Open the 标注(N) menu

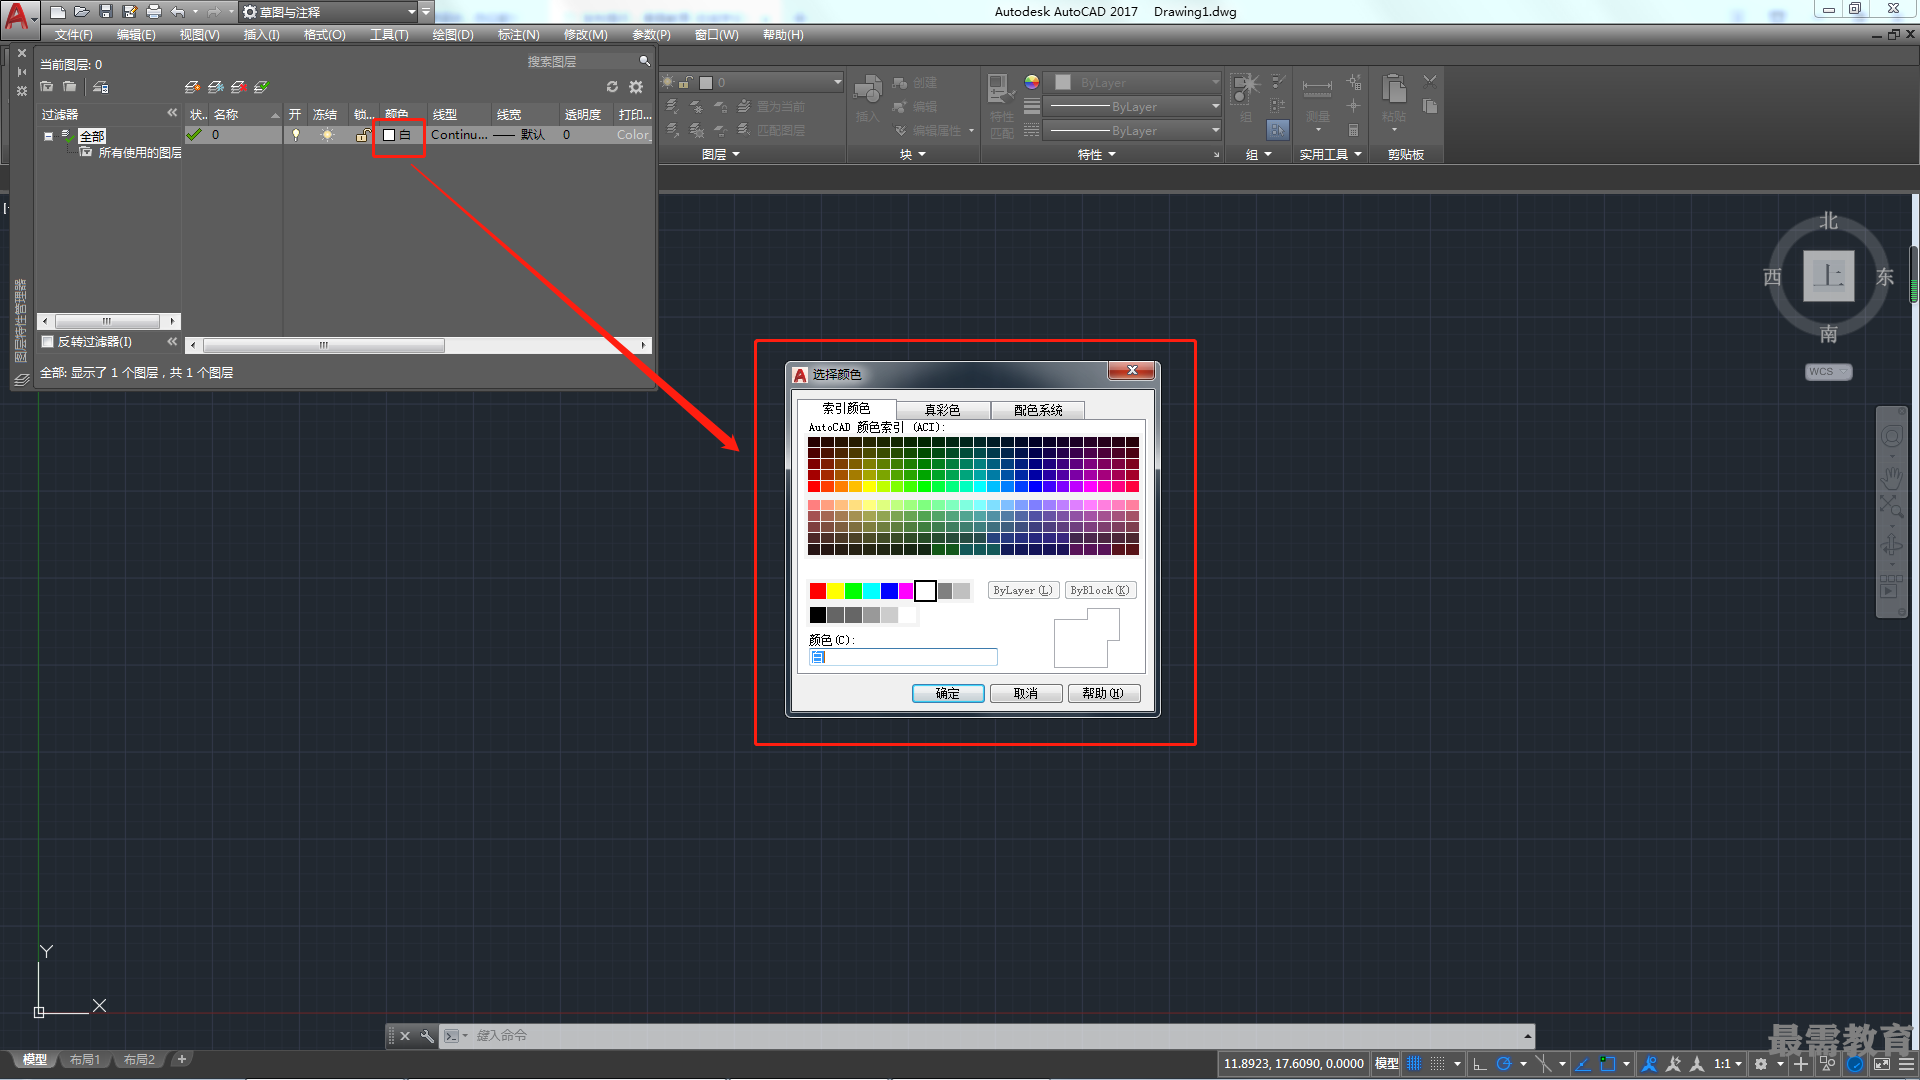519,35
